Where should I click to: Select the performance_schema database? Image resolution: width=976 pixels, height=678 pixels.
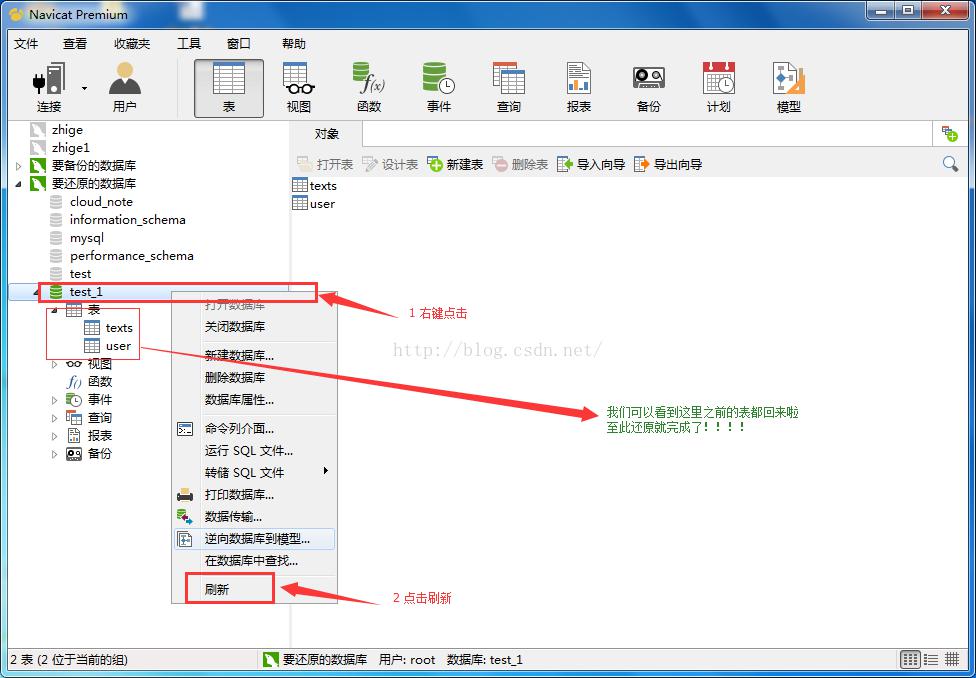click(131, 256)
